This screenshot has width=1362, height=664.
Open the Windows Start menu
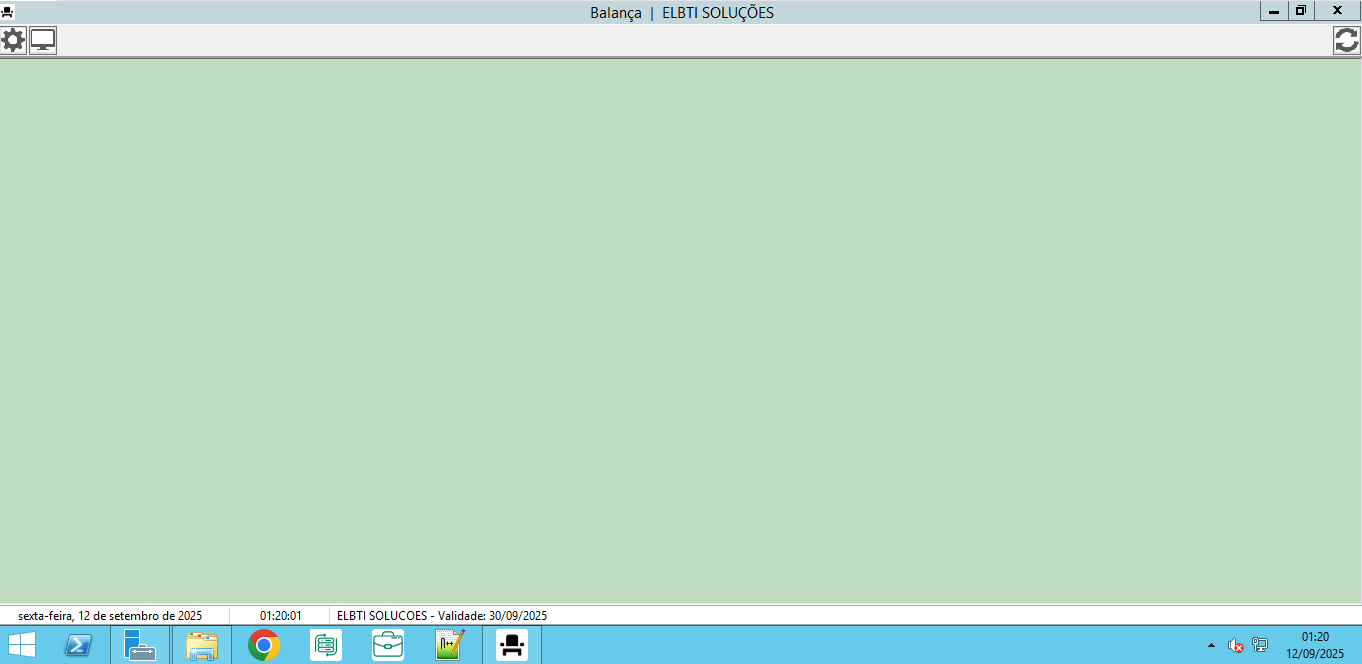[22, 645]
